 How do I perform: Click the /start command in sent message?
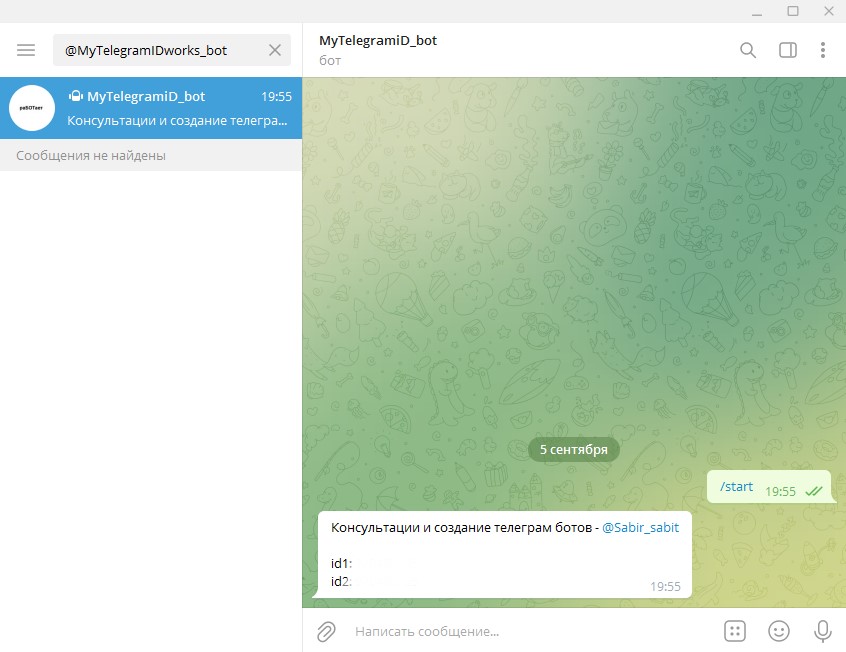(x=736, y=486)
